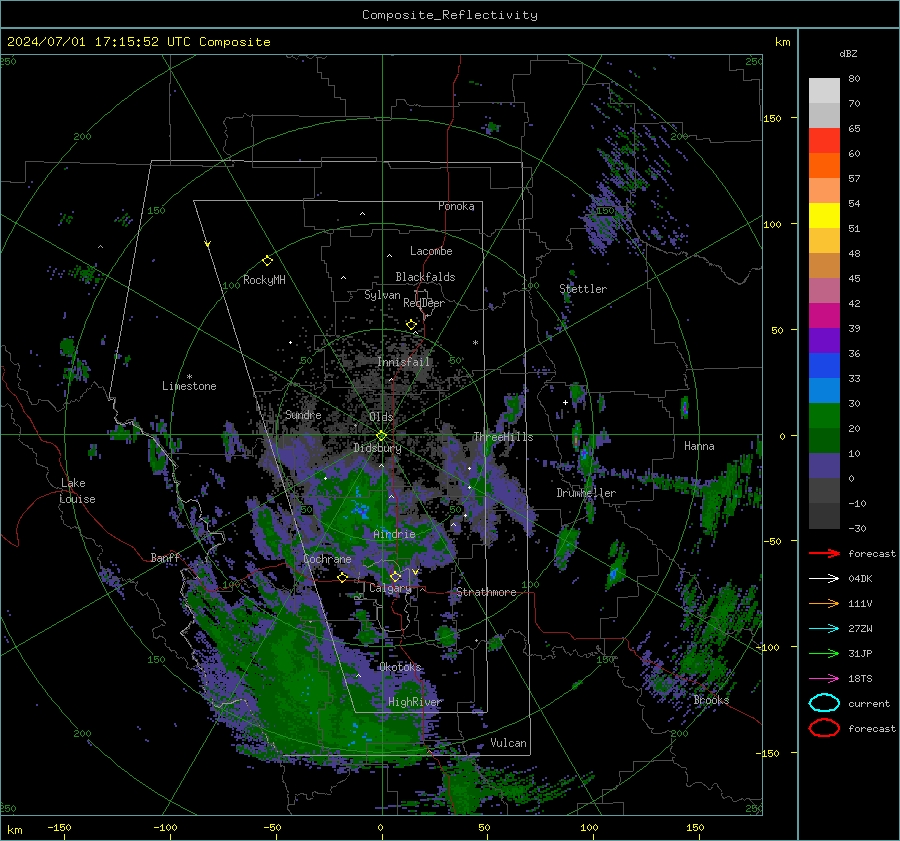This screenshot has width=900, height=841.
Task: Click the Stettler city label
Action: (x=583, y=289)
